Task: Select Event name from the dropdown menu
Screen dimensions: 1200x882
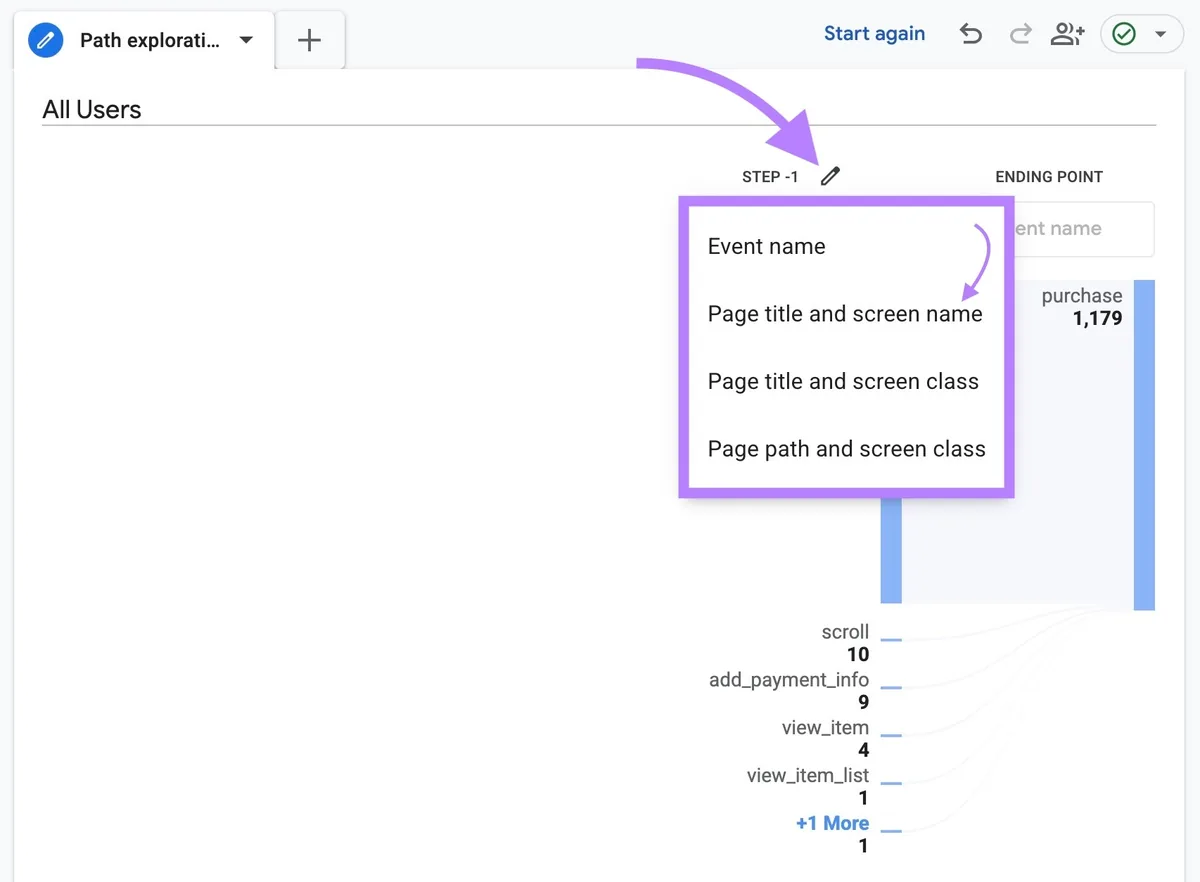Action: pos(766,247)
